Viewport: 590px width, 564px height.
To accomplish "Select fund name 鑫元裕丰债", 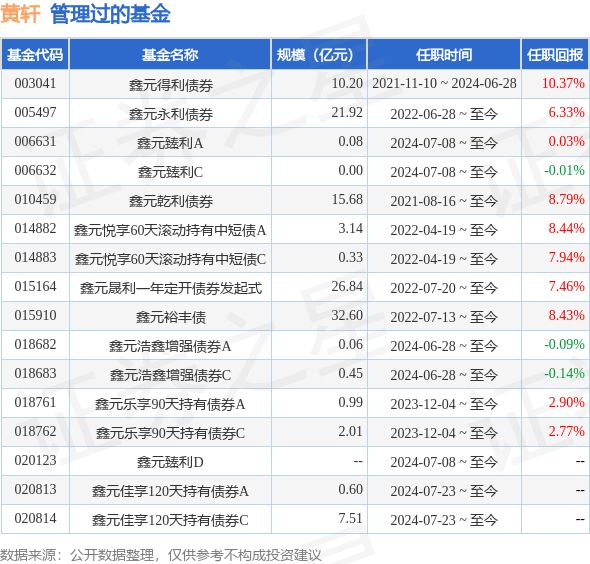I will coord(171,317).
